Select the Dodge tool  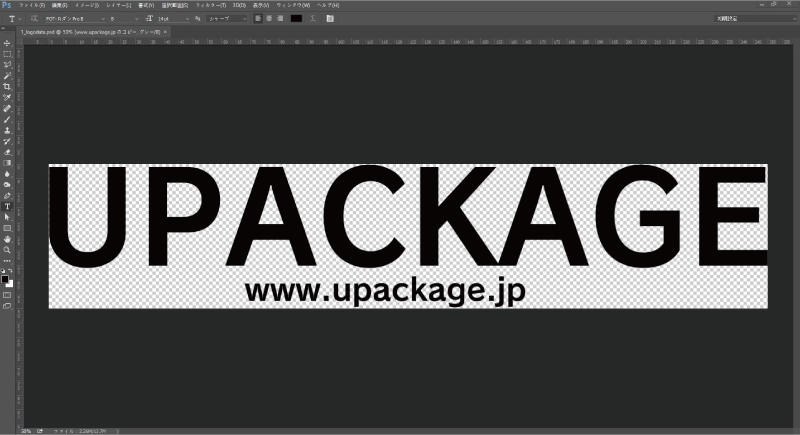pos(7,185)
